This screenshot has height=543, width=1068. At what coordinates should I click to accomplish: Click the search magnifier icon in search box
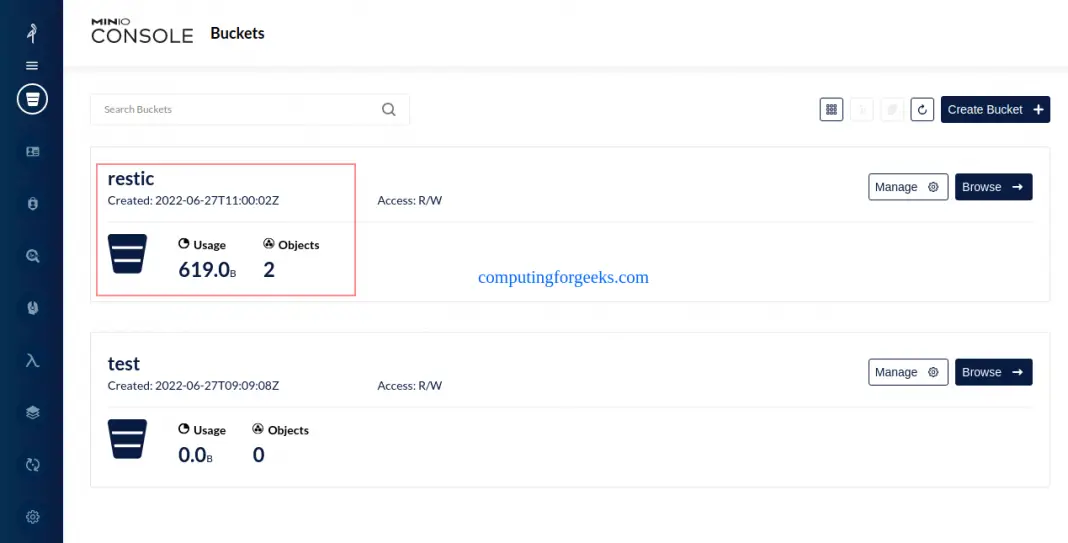[x=389, y=109]
